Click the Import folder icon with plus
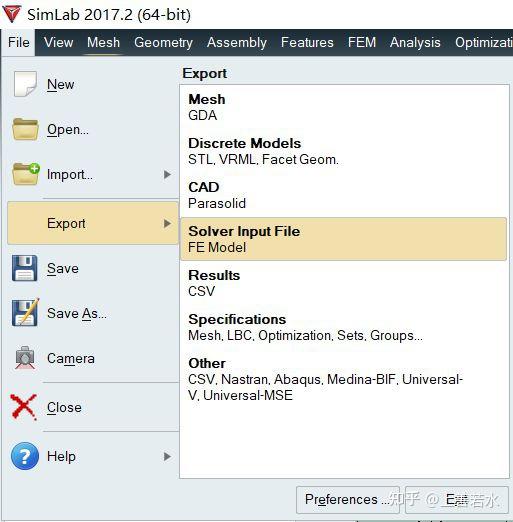The image size is (513, 522). [x=26, y=174]
